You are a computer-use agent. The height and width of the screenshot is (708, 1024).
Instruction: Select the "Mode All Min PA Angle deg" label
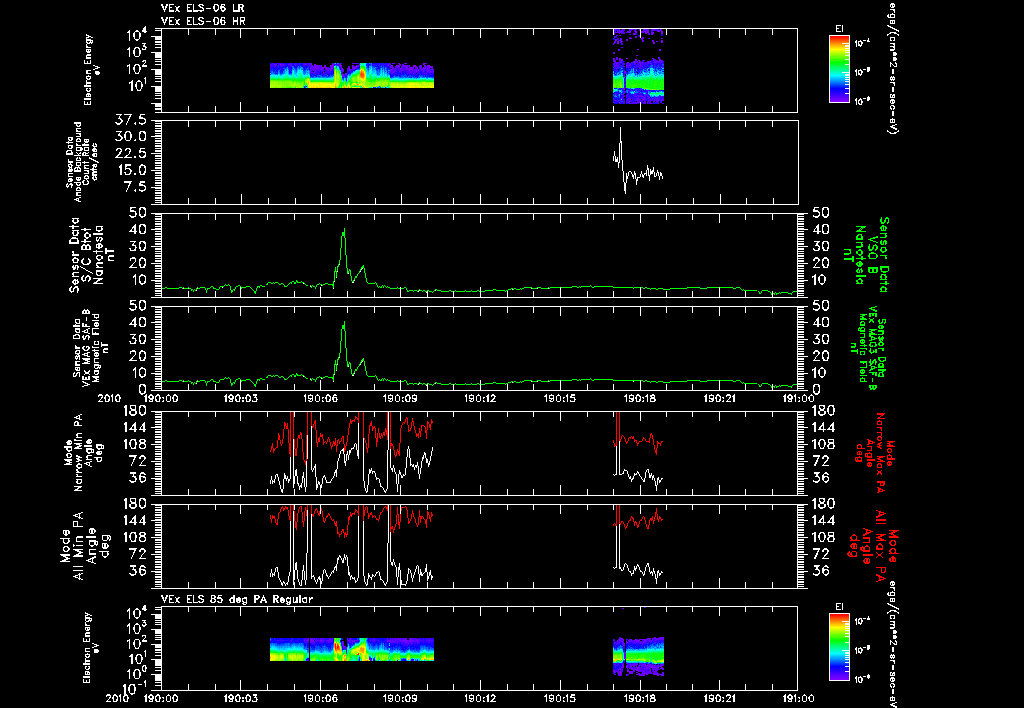(x=88, y=546)
